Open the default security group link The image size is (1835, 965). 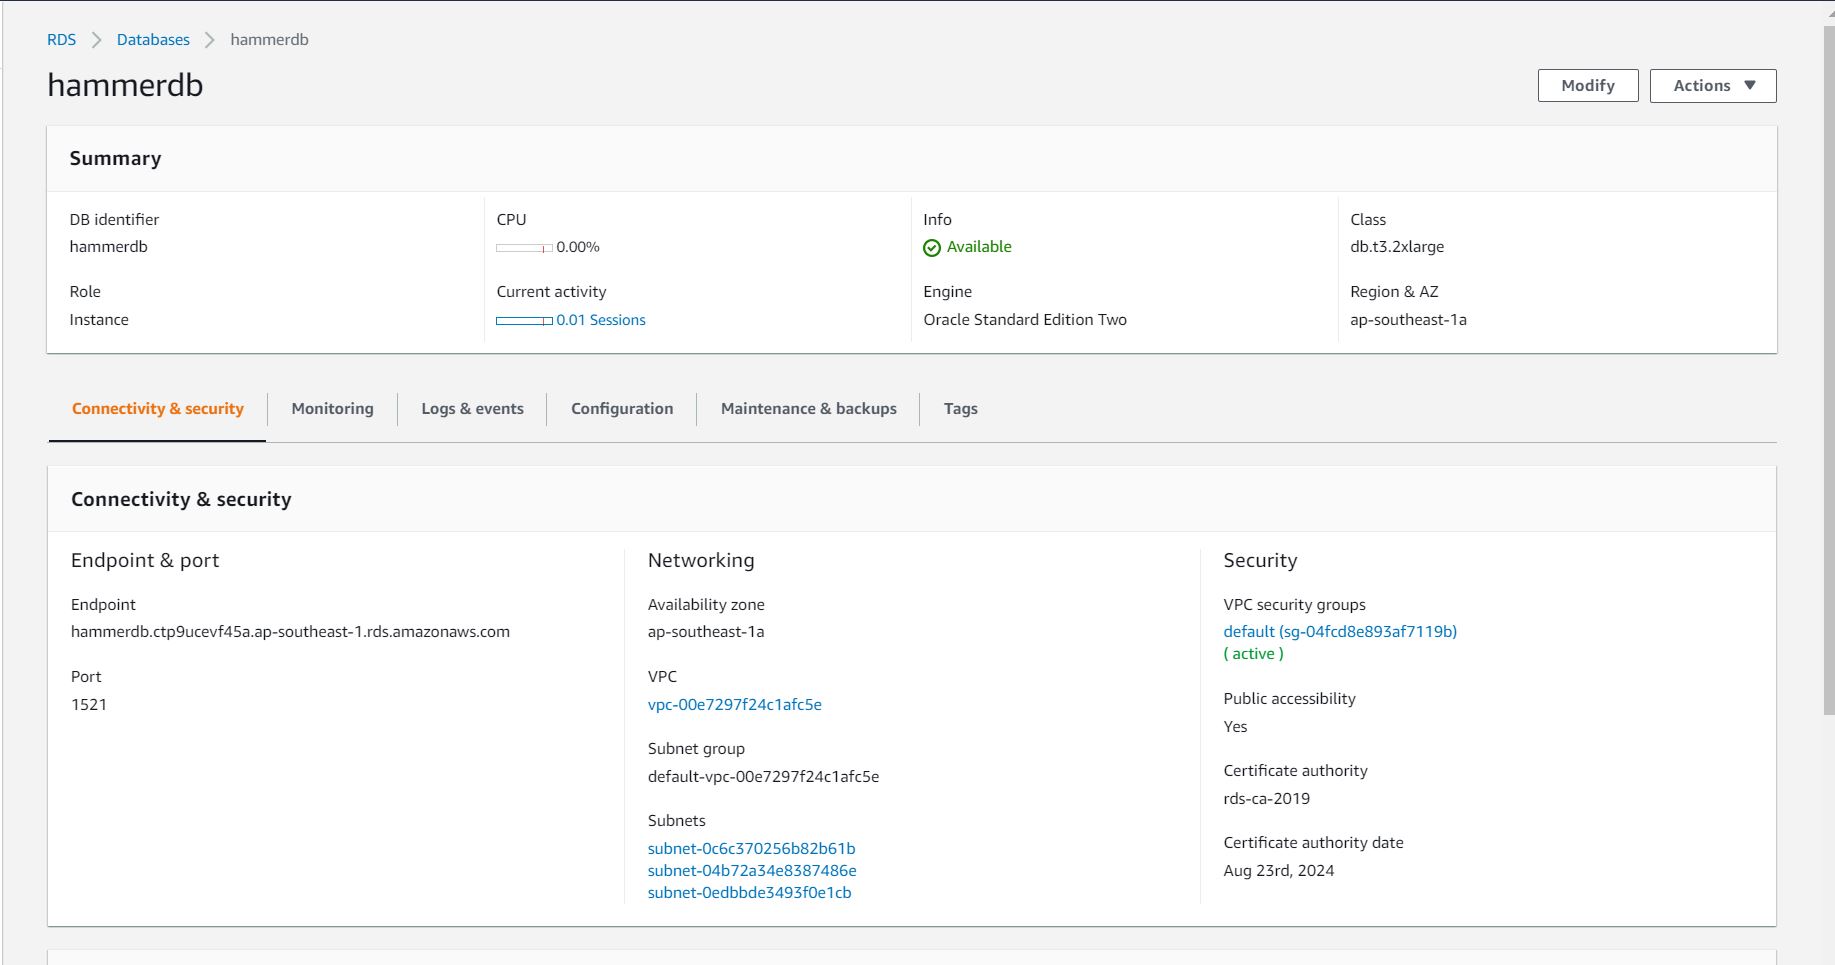(x=1339, y=632)
